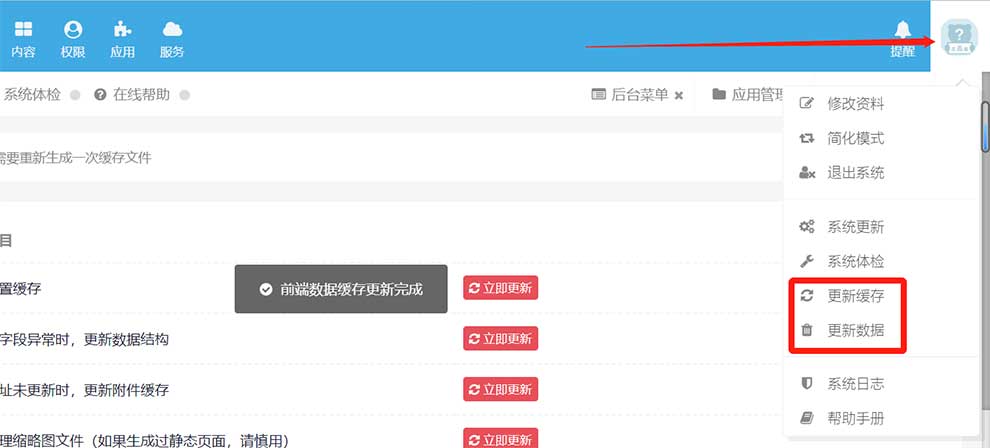
Task: Open 帮助手册 from the menu
Action: pyautogui.click(x=855, y=418)
